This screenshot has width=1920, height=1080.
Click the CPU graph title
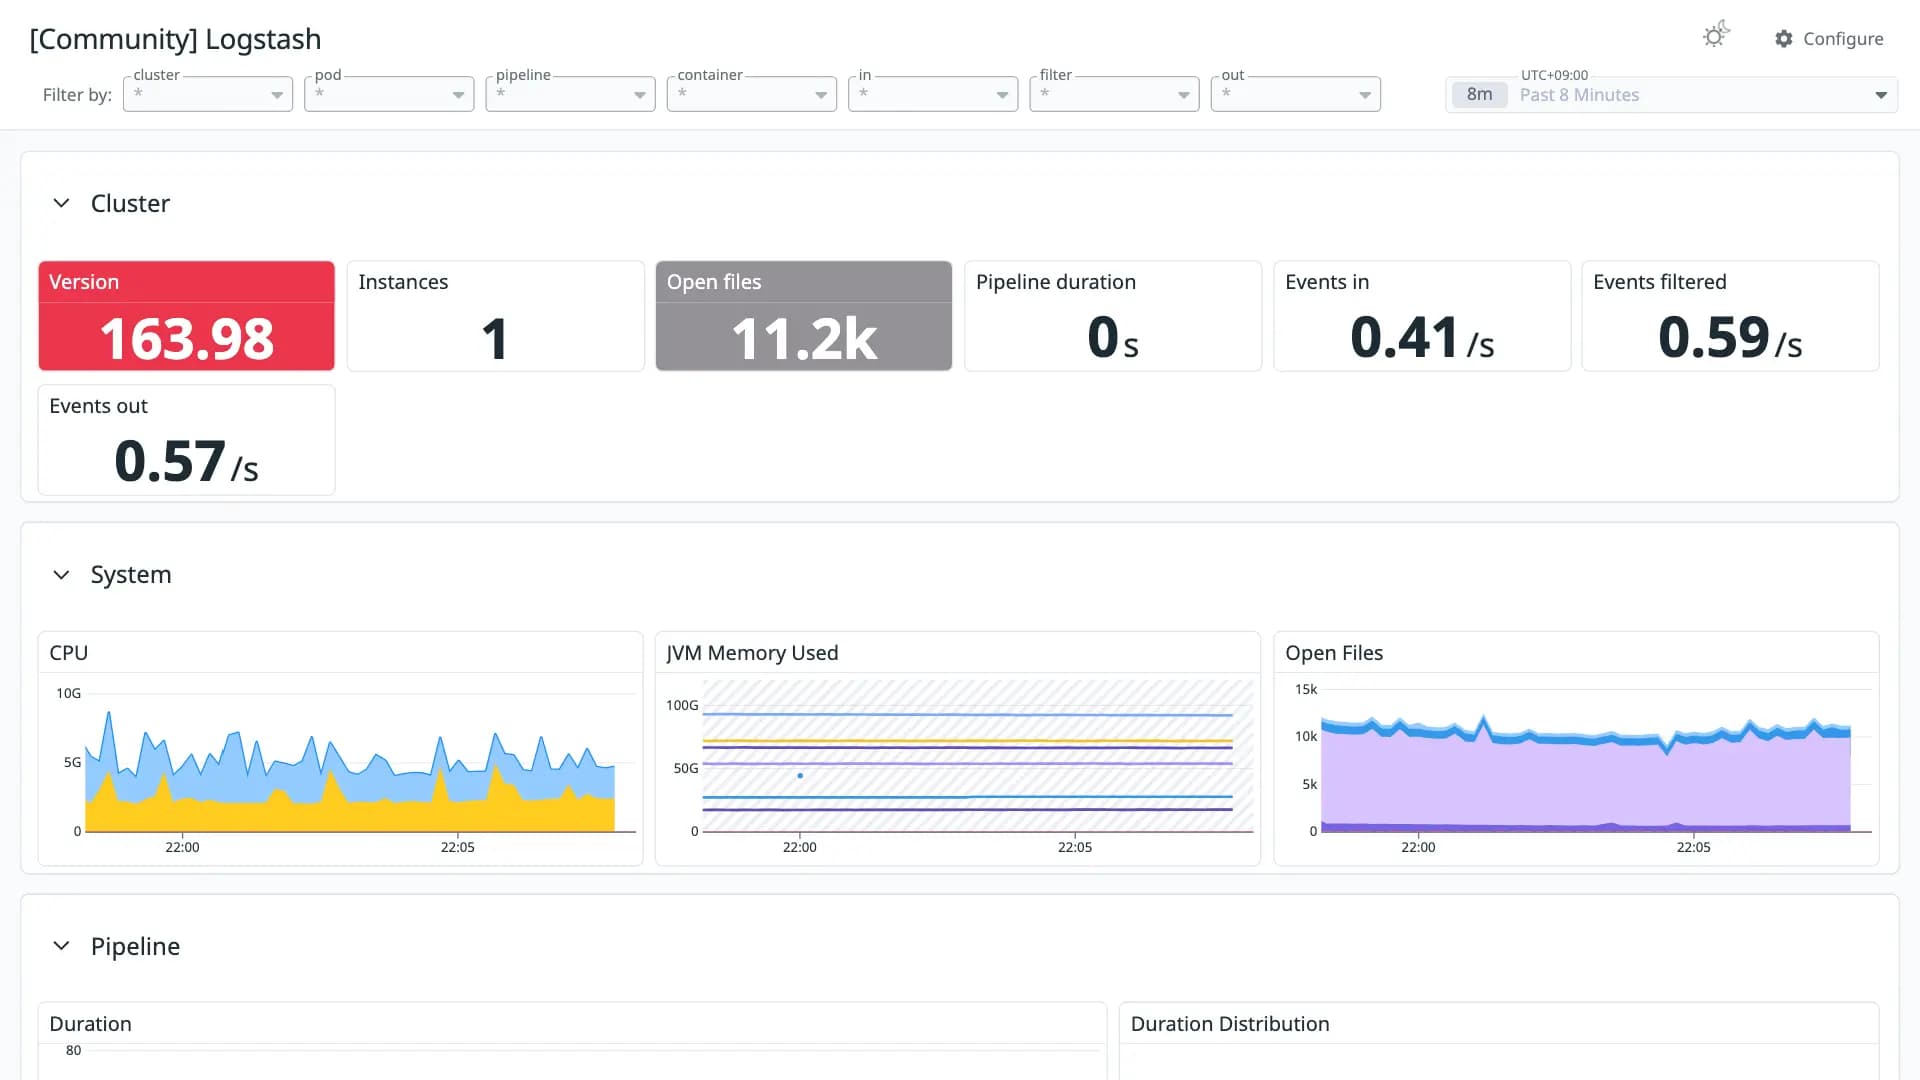tap(69, 653)
